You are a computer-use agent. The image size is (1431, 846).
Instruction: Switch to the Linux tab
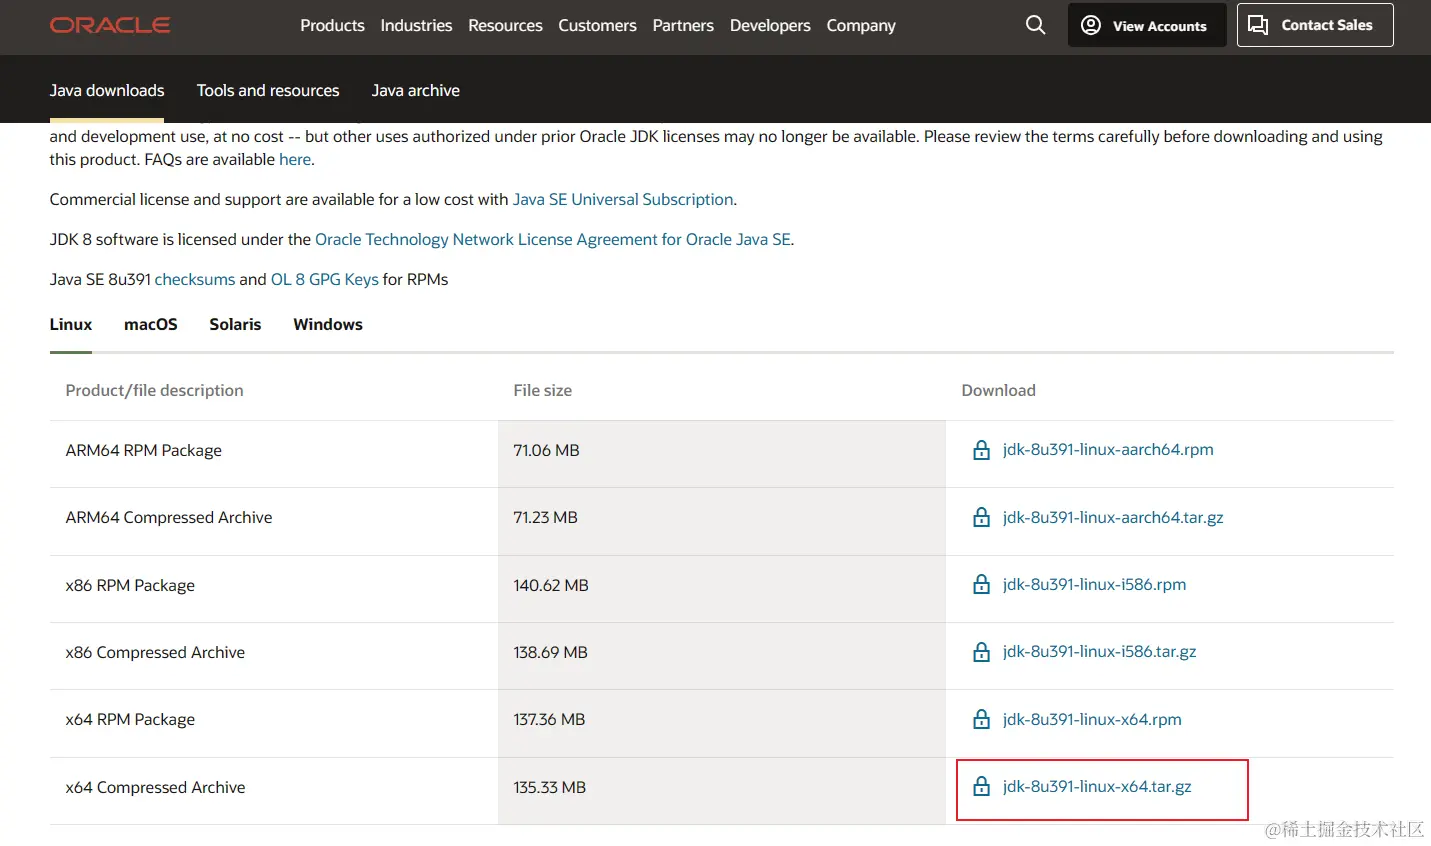coord(71,324)
